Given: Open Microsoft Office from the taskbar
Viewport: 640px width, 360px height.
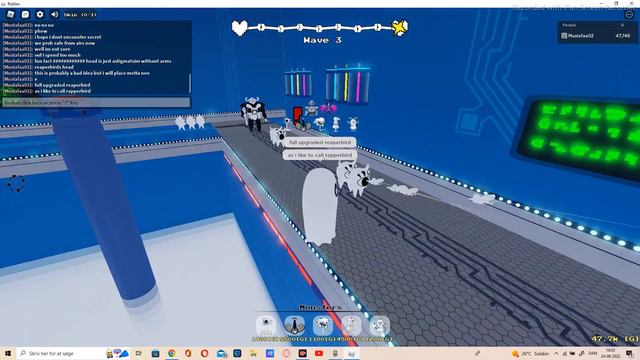Looking at the screenshot, I should (188, 353).
